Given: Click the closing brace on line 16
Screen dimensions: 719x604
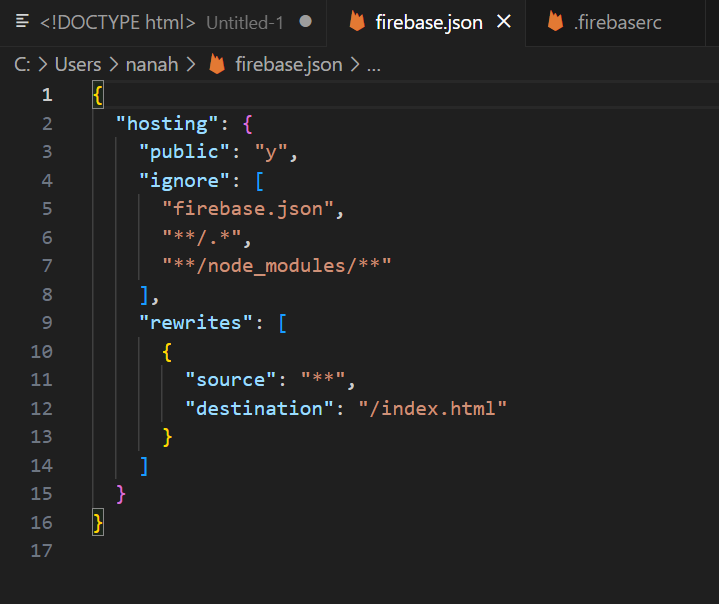Looking at the screenshot, I should click(x=98, y=522).
